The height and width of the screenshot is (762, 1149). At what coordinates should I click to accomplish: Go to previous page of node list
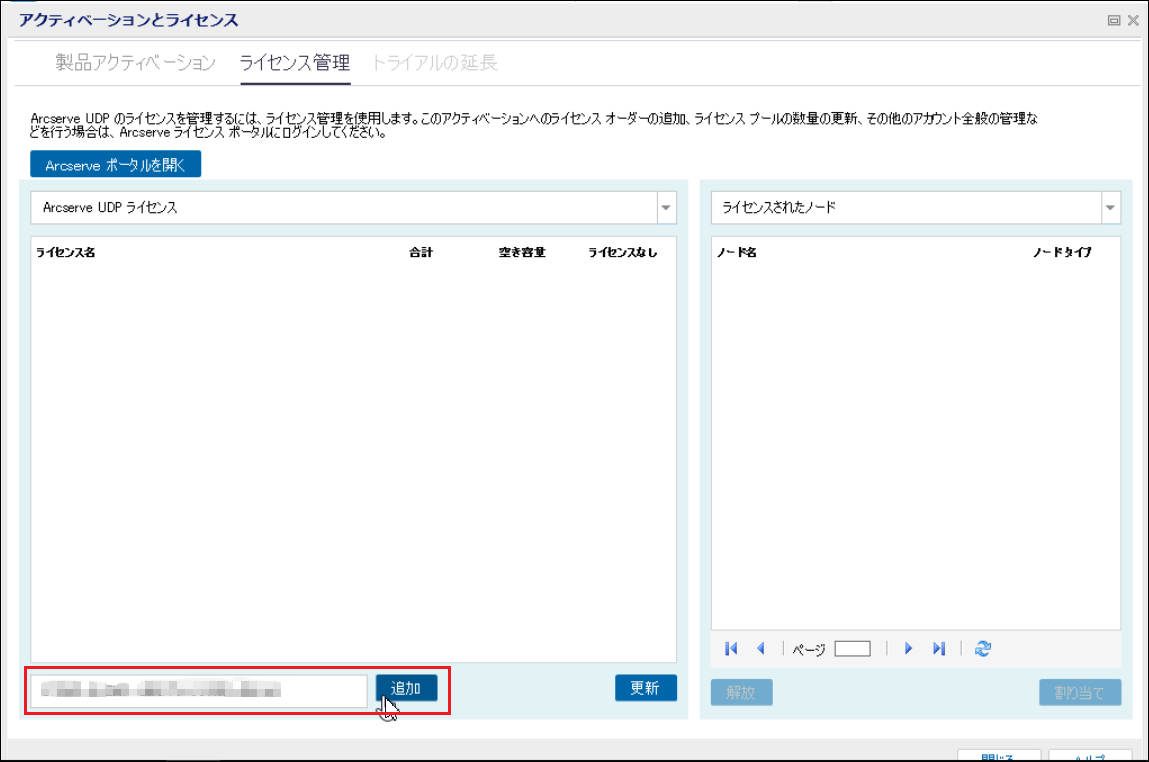[761, 649]
